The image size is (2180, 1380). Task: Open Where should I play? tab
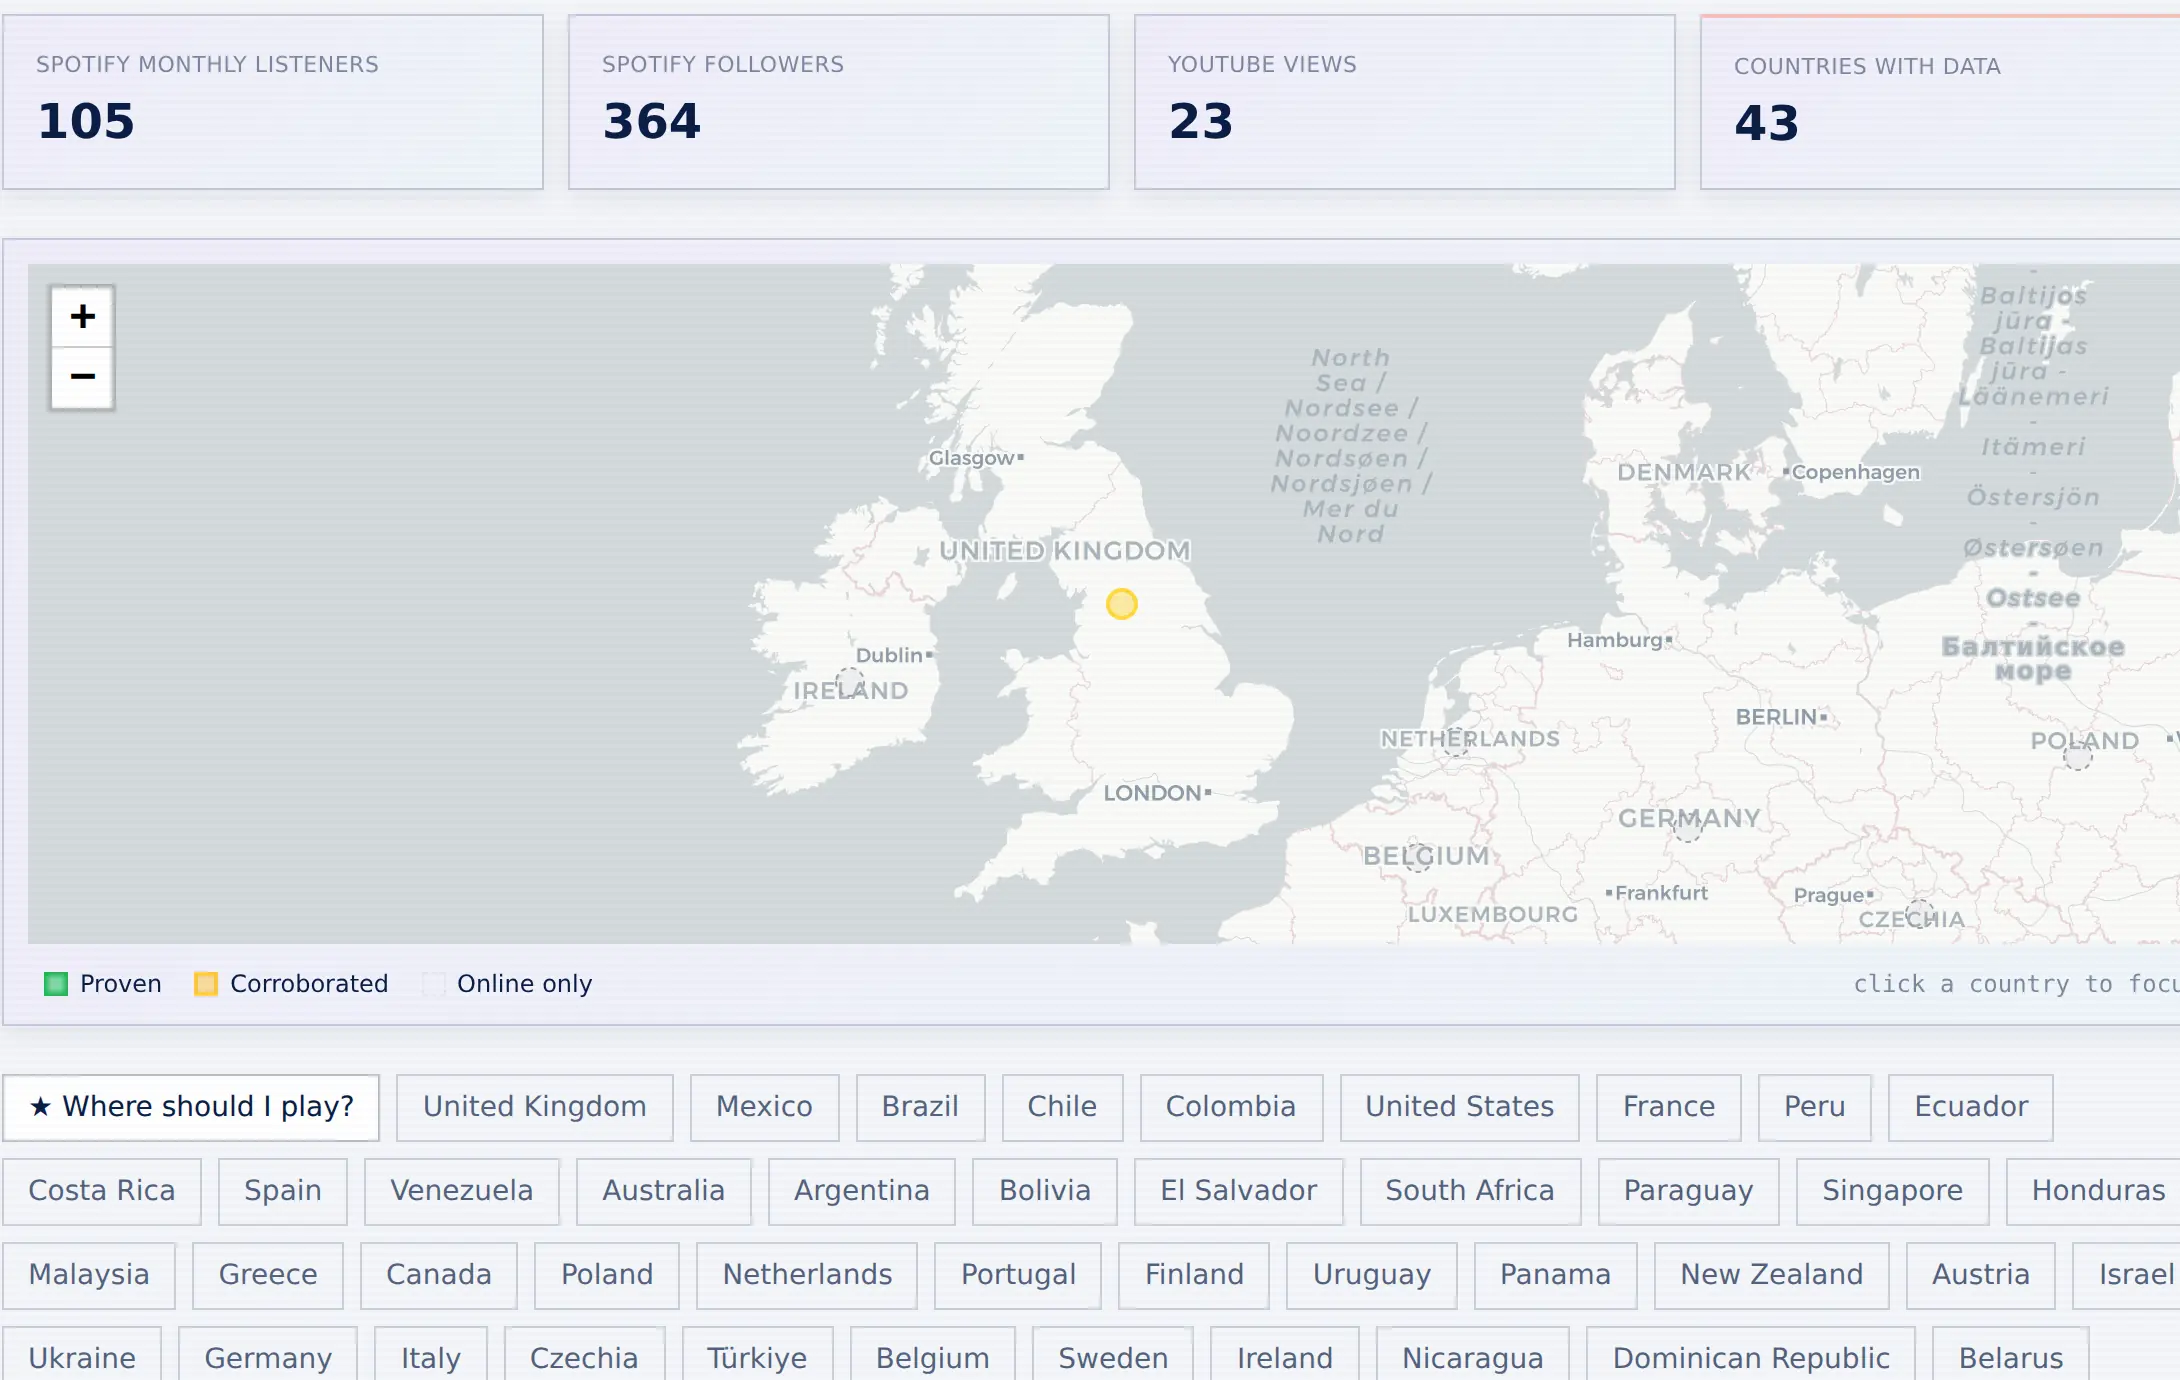191,1107
